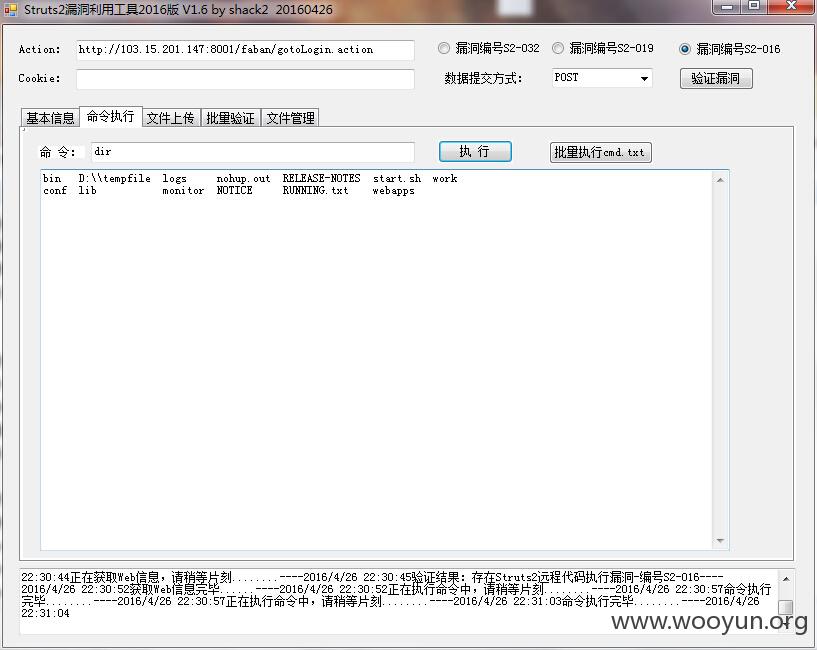Image resolution: width=817 pixels, height=650 pixels.
Task: Focus the Action URL input field
Action: 245,50
